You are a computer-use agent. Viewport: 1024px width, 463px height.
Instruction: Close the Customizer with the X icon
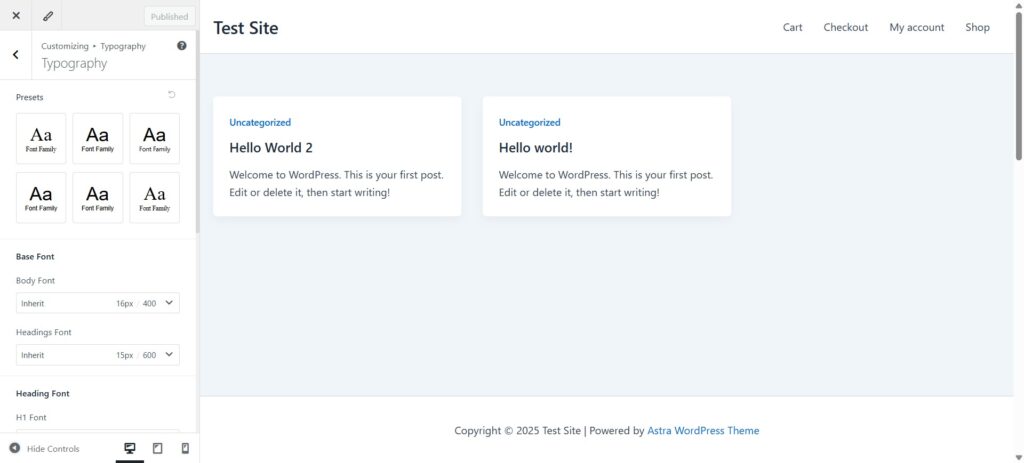(16, 16)
